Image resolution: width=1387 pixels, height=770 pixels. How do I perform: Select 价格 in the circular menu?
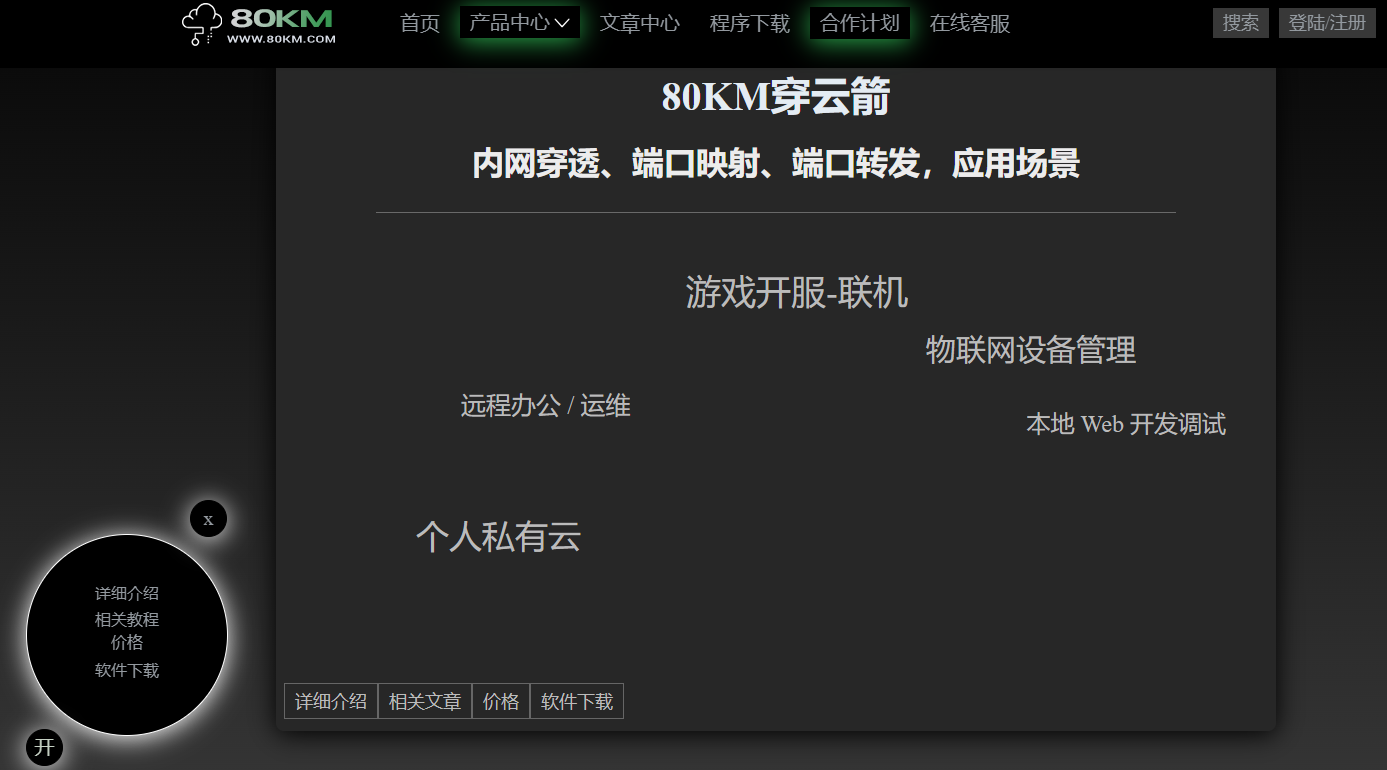click(127, 642)
